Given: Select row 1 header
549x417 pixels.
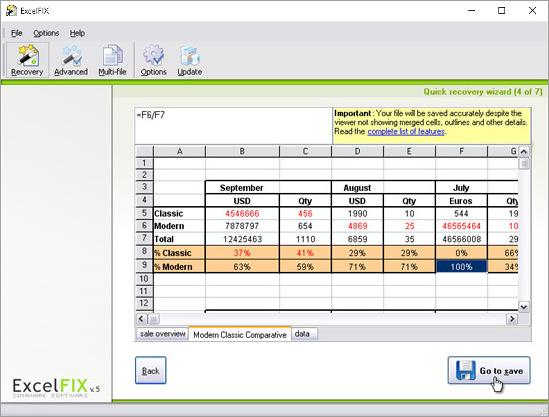Looking at the screenshot, I should (x=144, y=163).
